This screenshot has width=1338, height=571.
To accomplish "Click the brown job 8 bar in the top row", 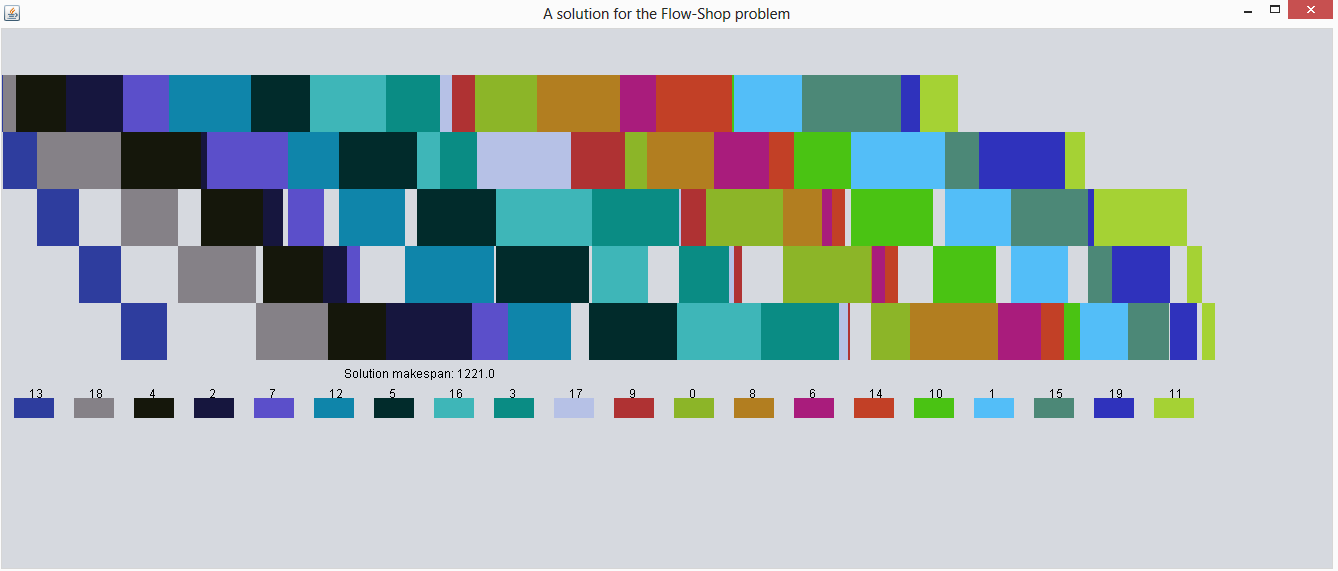I will 578,103.
